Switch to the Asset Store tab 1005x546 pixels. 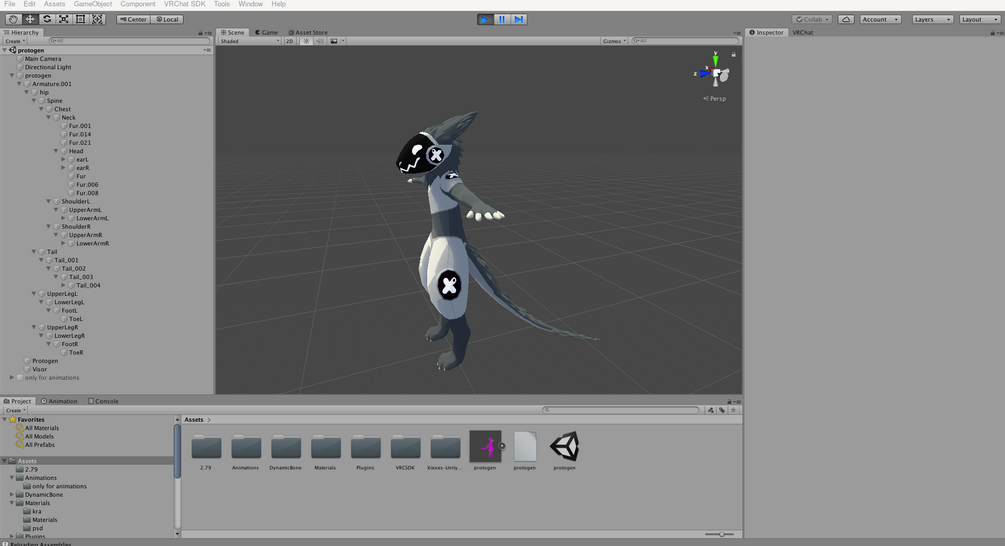pos(308,33)
